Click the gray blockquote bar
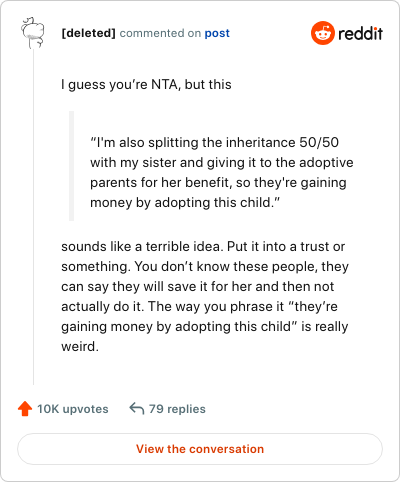The height and width of the screenshot is (482, 400). (71, 166)
